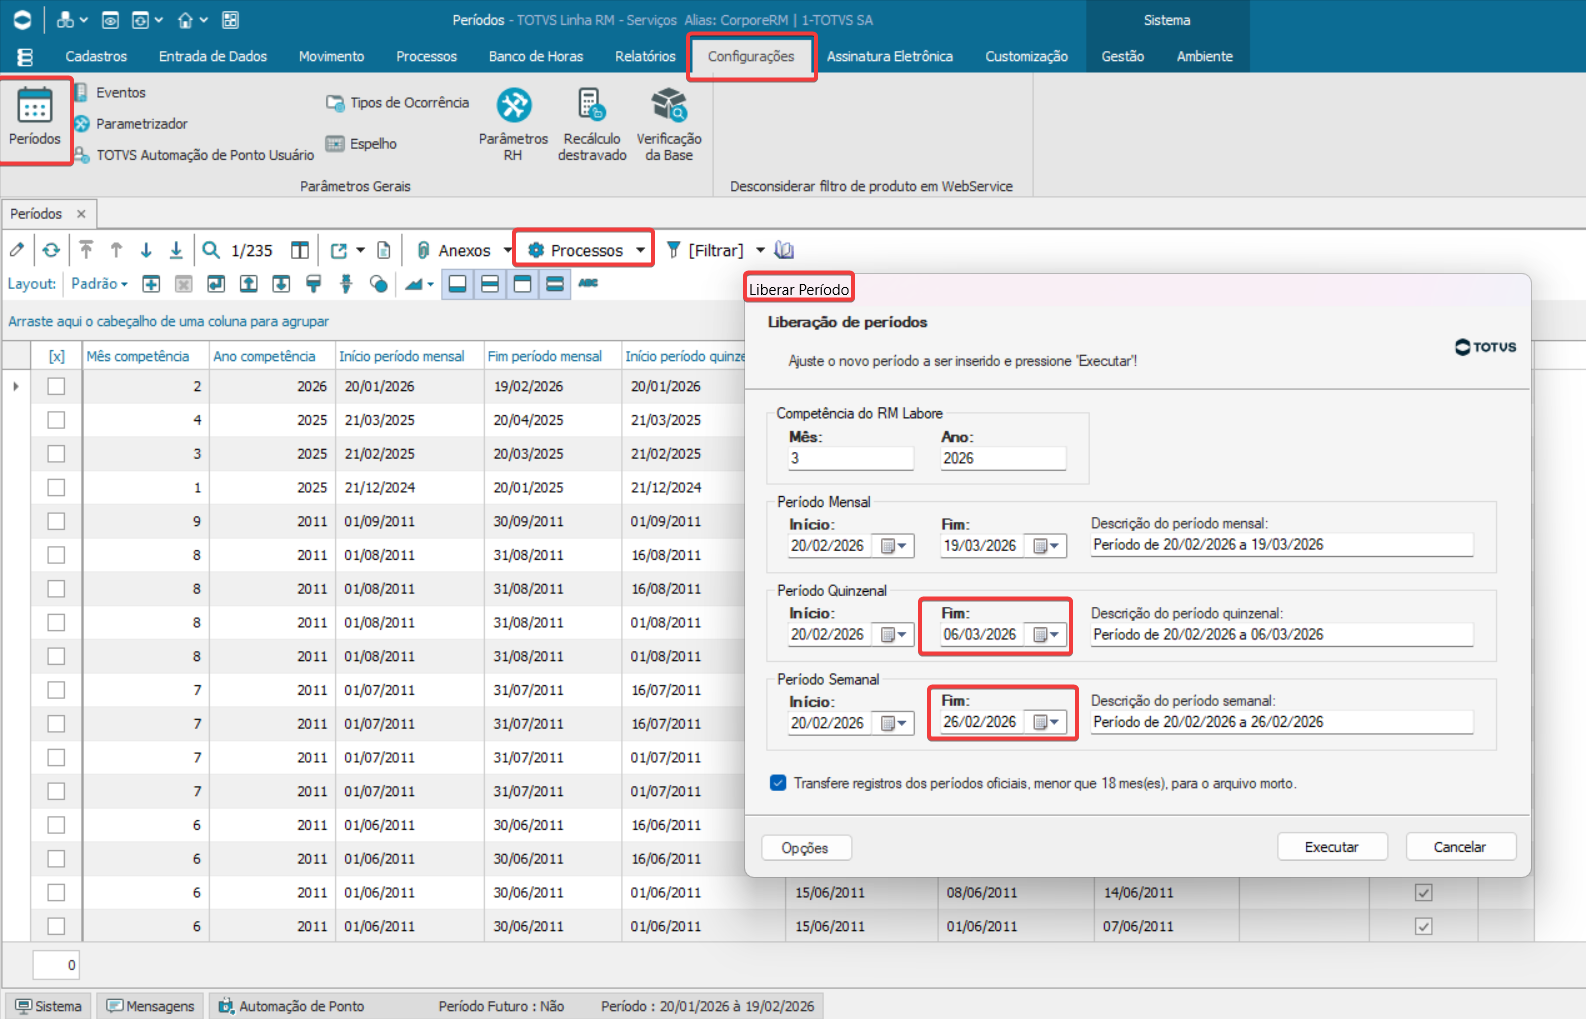Click the Opções button

pyautogui.click(x=806, y=848)
